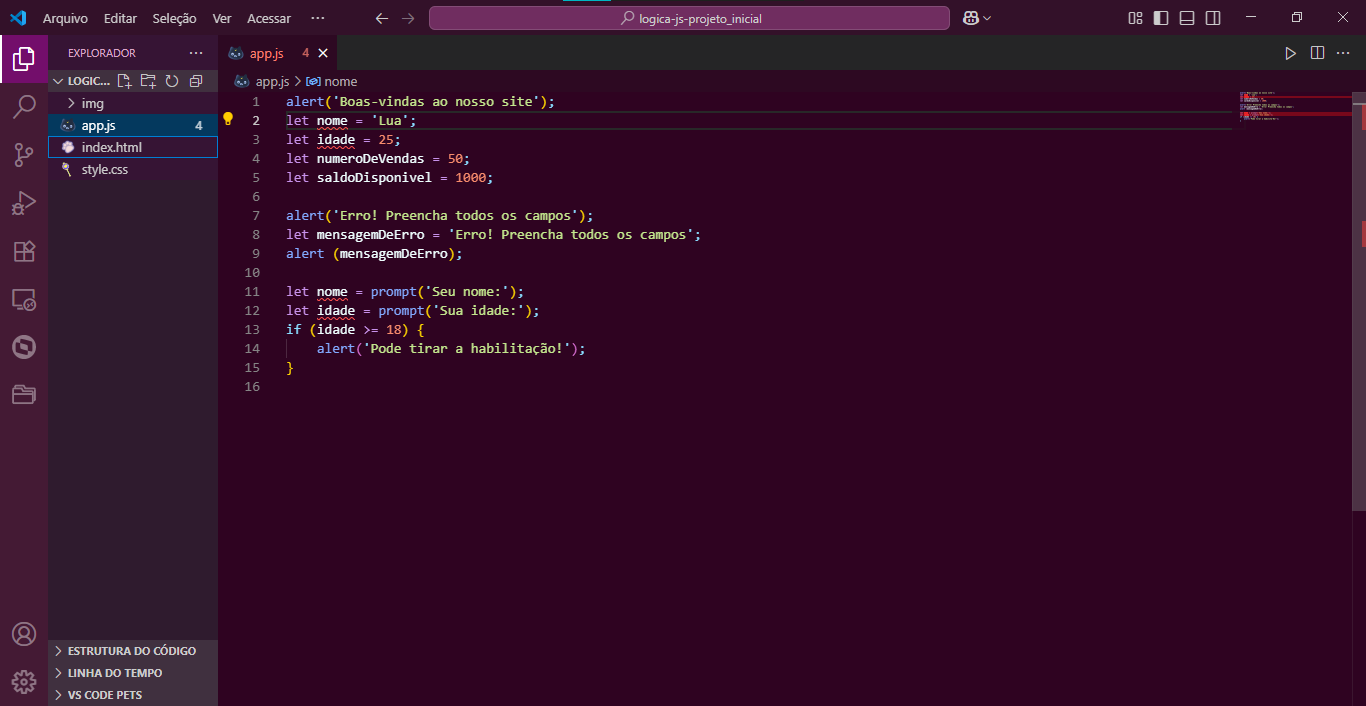Viewport: 1366px width, 706px height.
Task: Open the Extensions view
Action: [x=24, y=251]
